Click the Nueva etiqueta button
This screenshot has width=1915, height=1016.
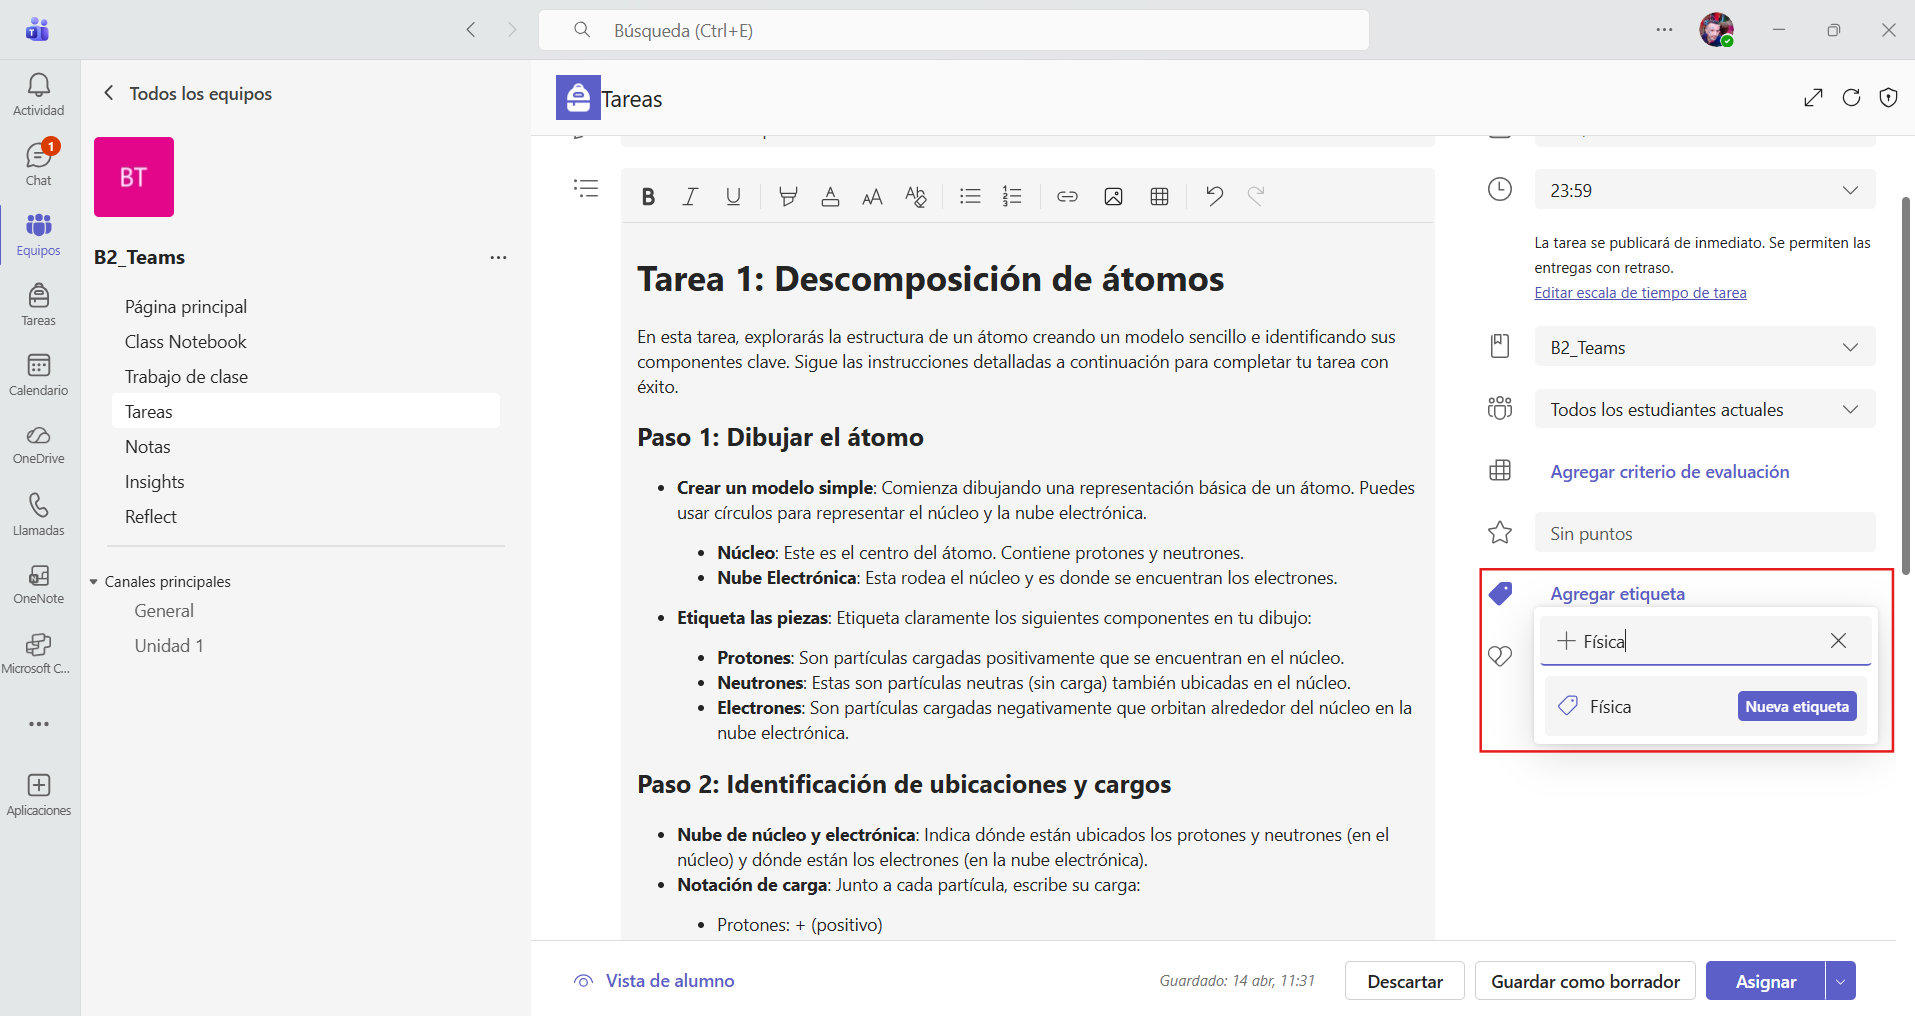[1797, 707]
